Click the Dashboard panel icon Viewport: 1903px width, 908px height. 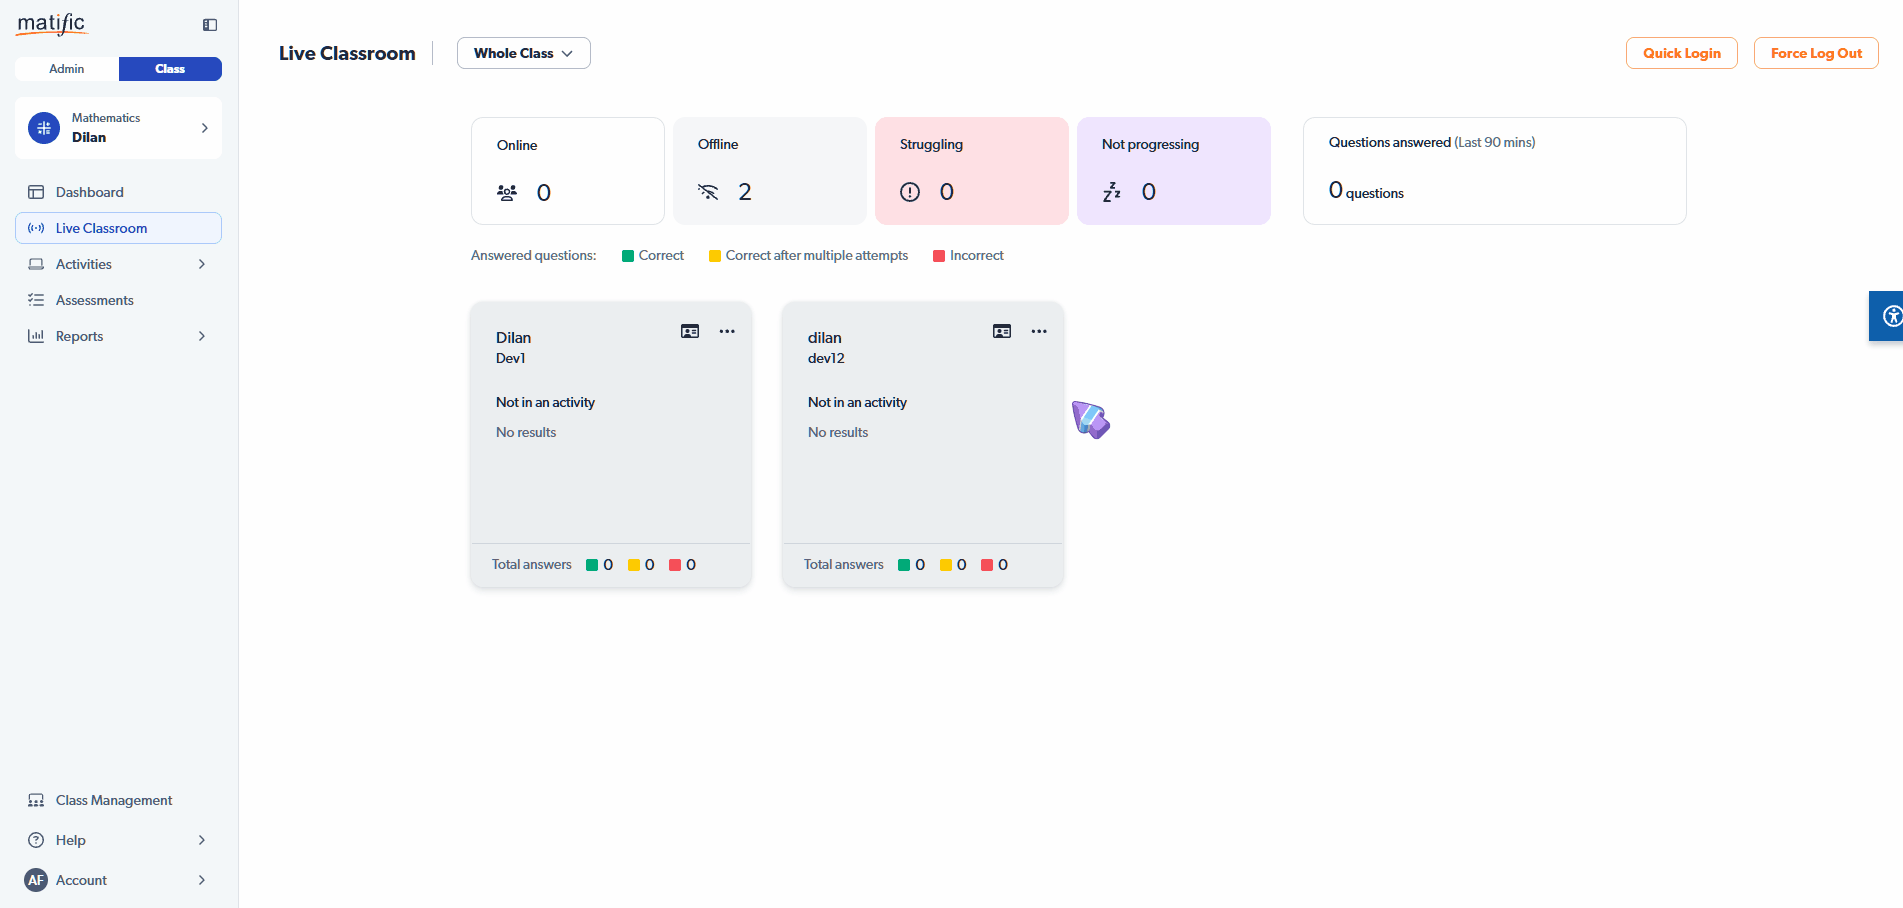37,192
